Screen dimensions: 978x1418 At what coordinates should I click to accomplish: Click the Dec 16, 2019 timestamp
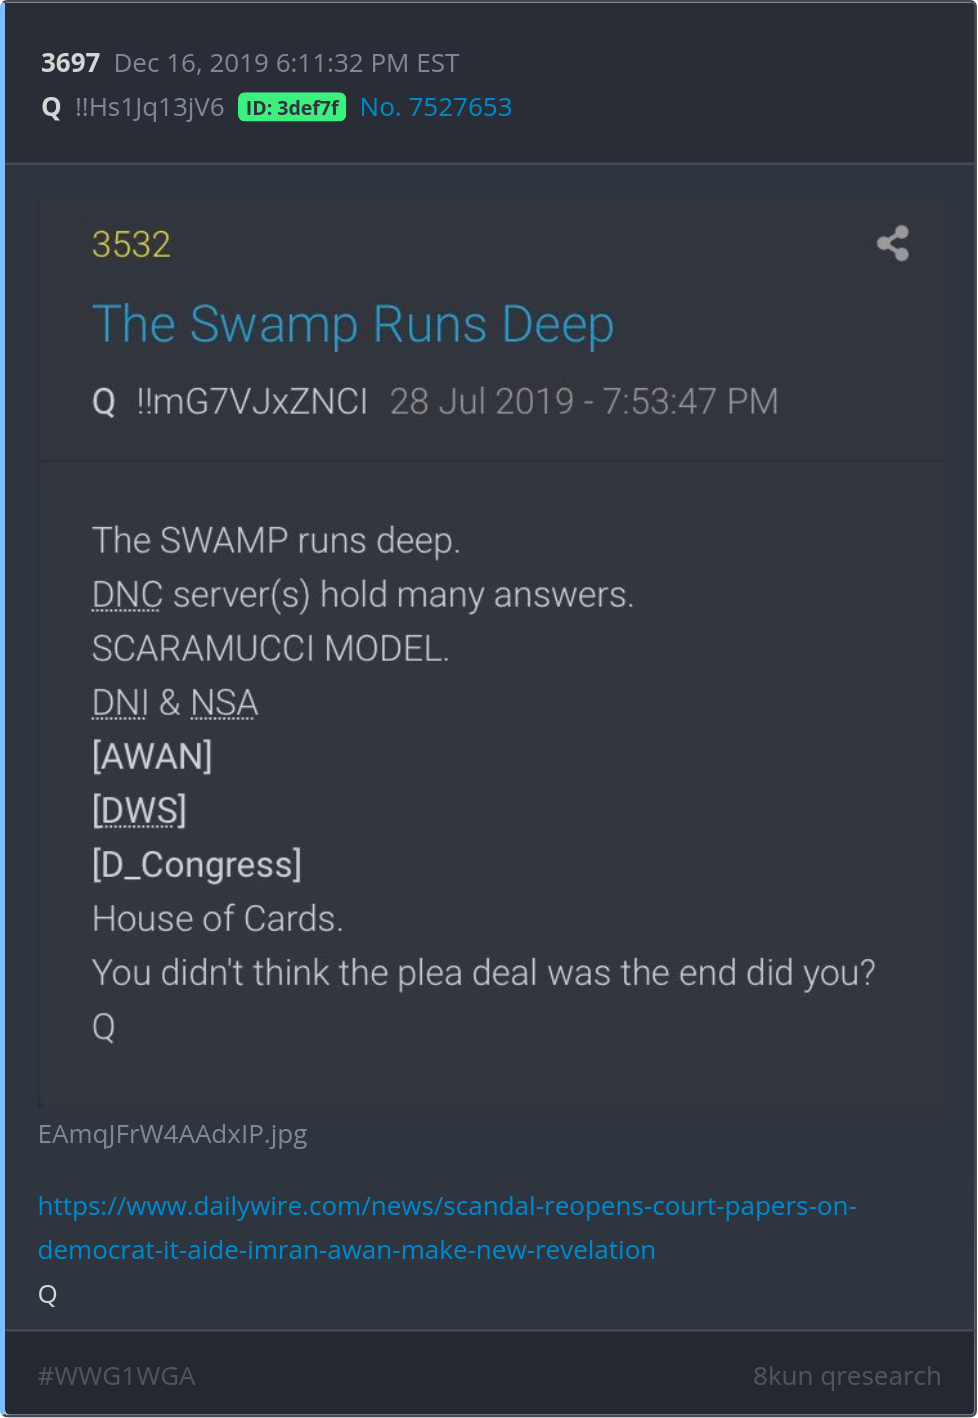click(287, 63)
